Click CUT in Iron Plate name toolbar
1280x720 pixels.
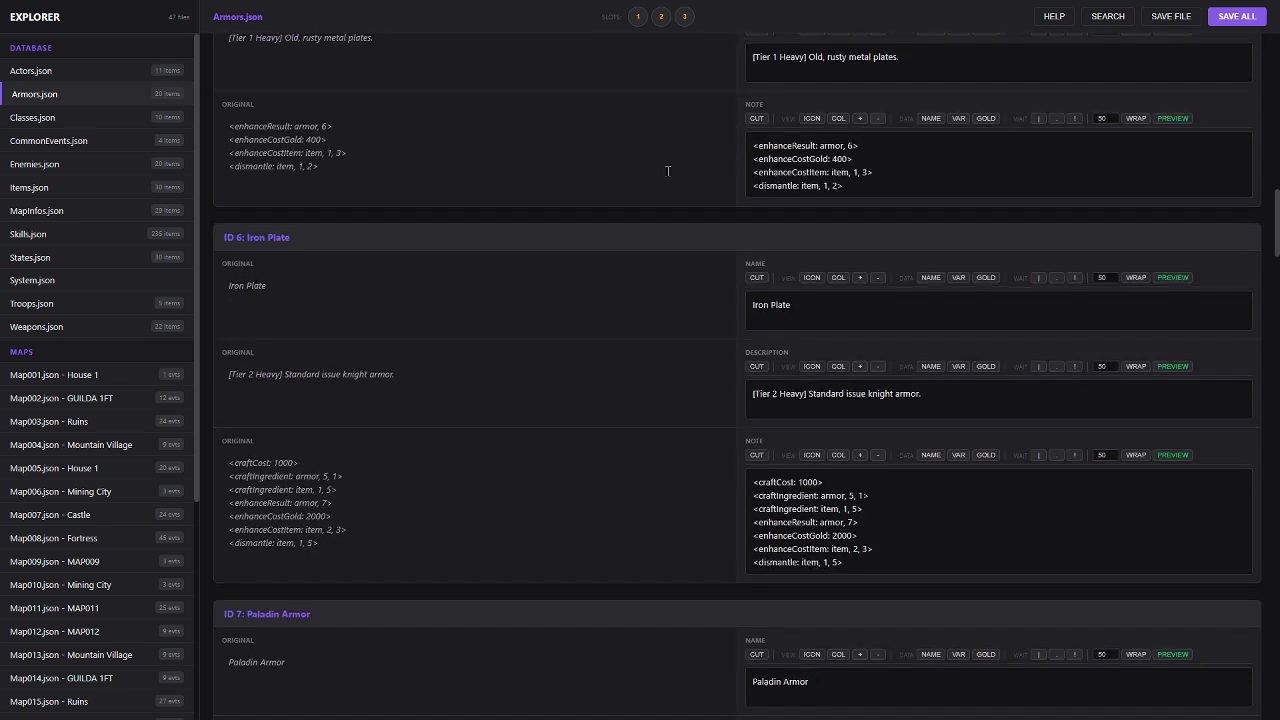(x=757, y=277)
